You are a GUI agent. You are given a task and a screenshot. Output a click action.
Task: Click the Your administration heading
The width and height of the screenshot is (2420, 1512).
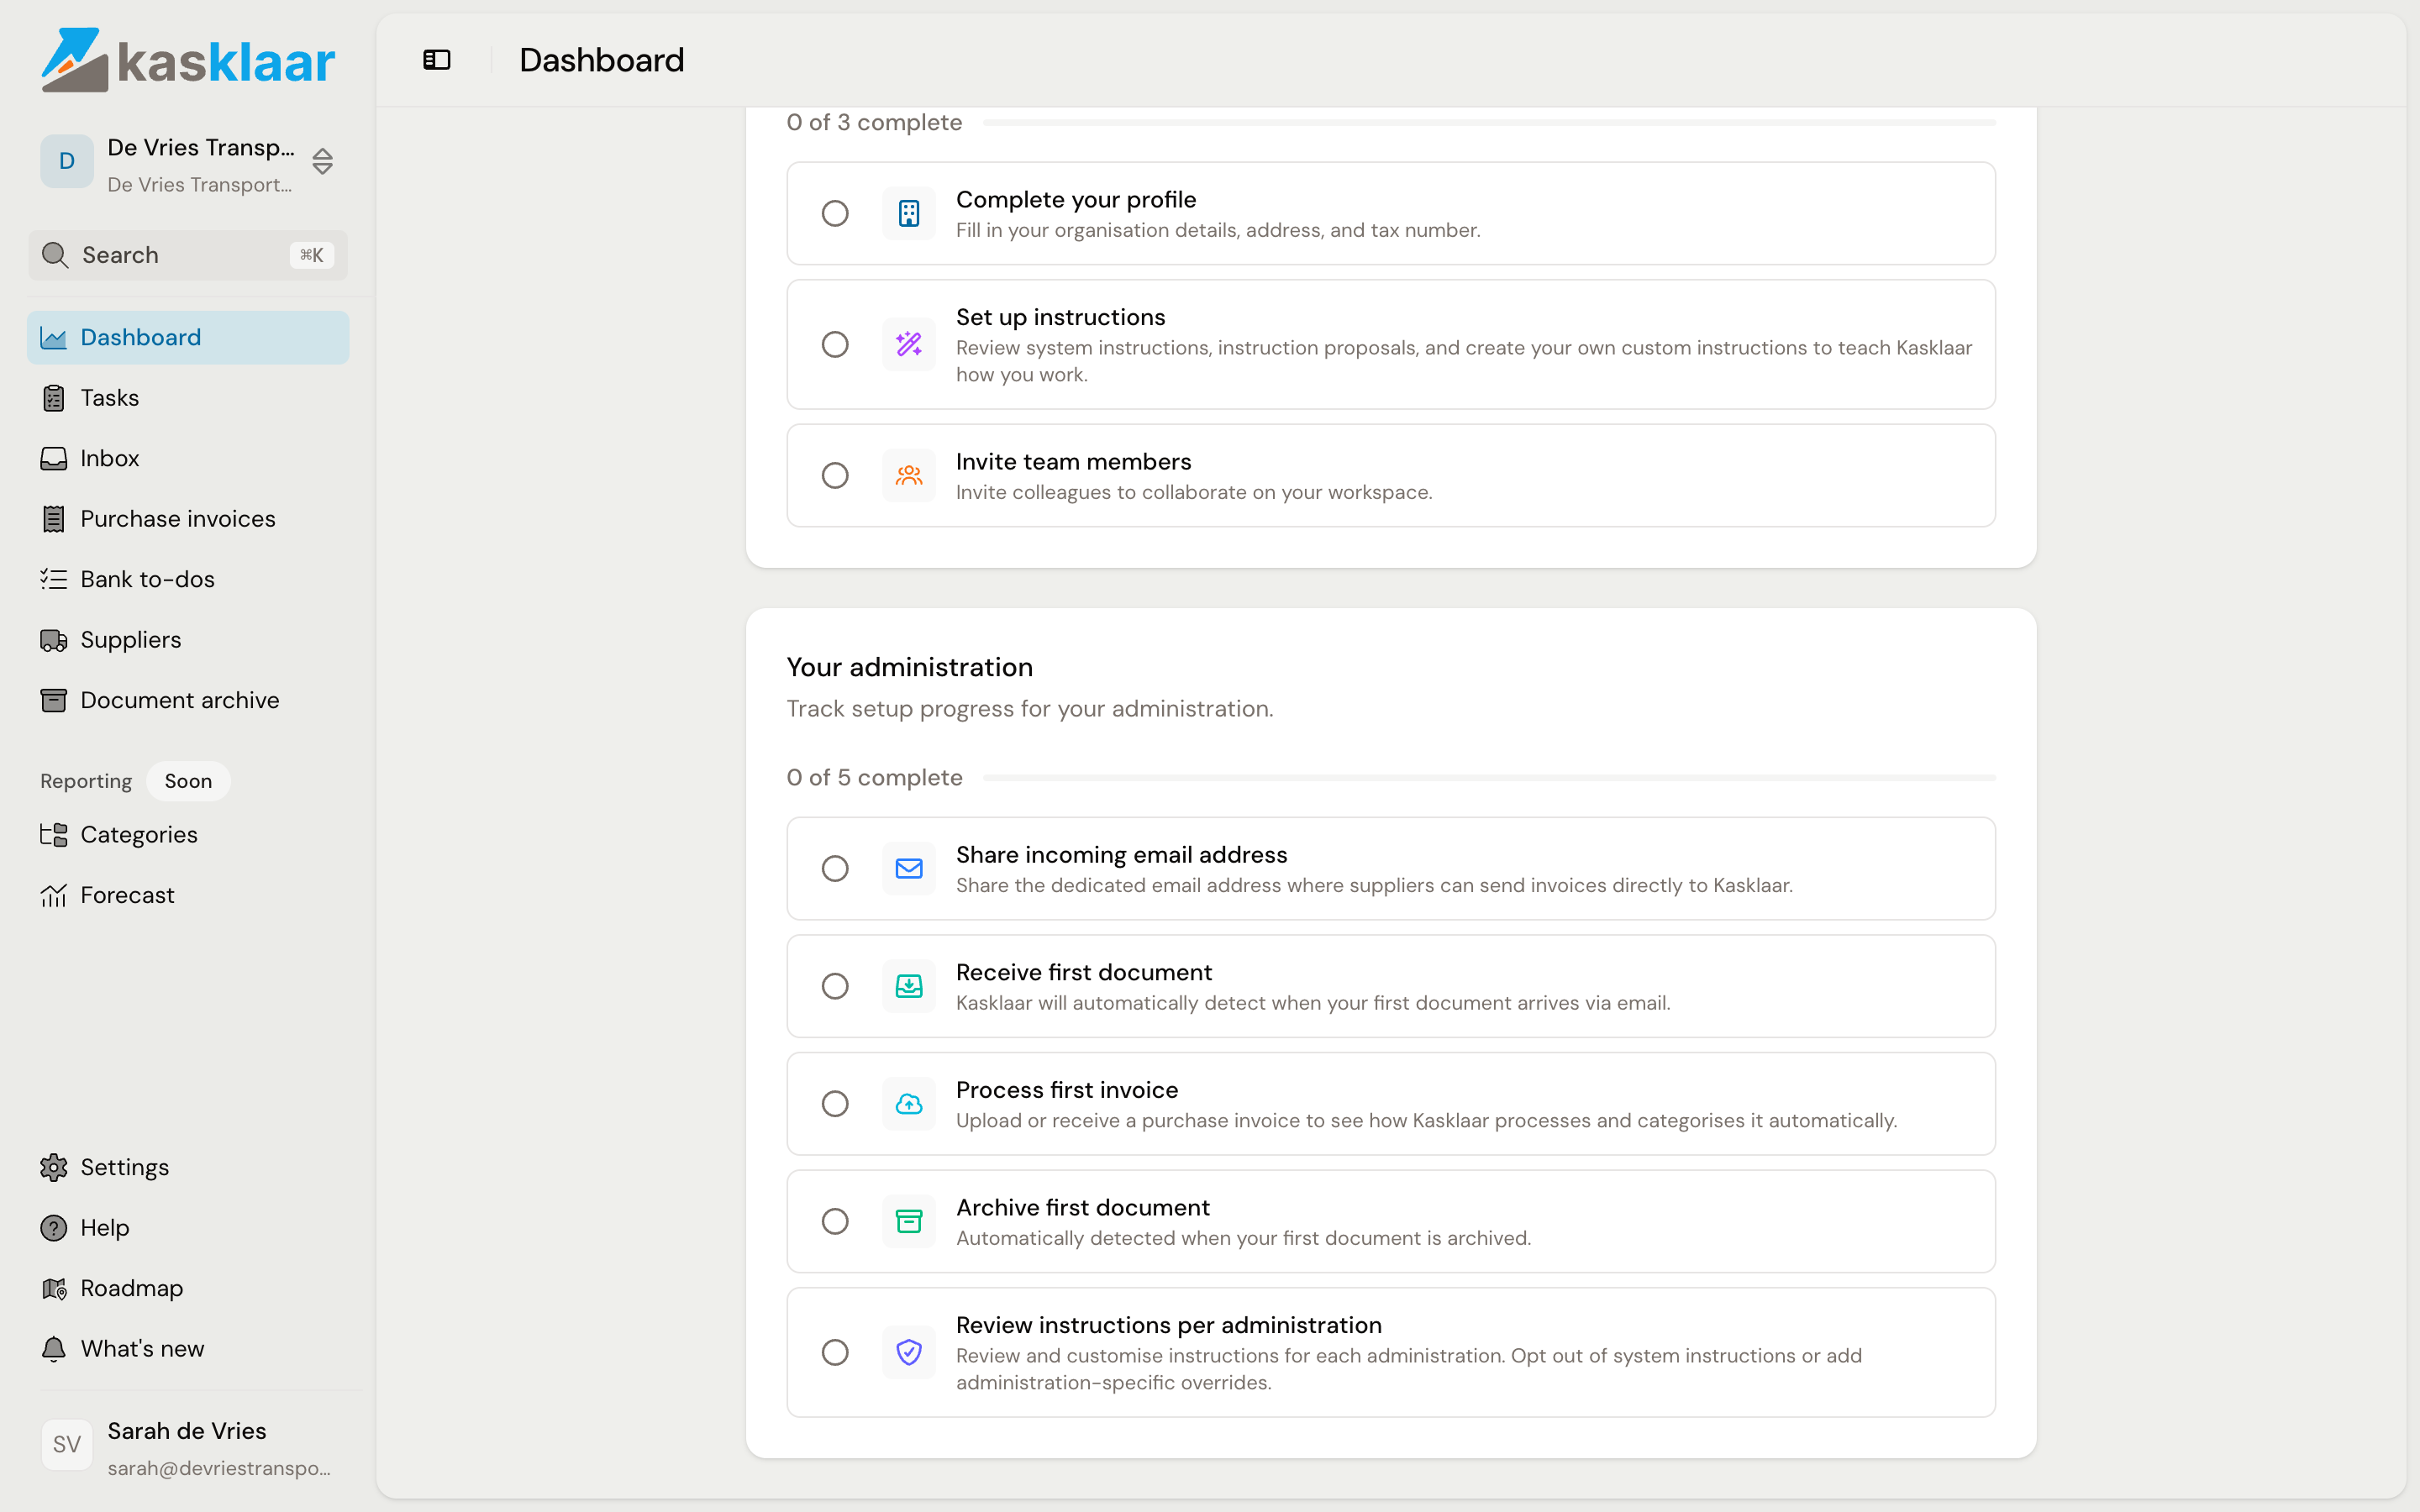[909, 667]
